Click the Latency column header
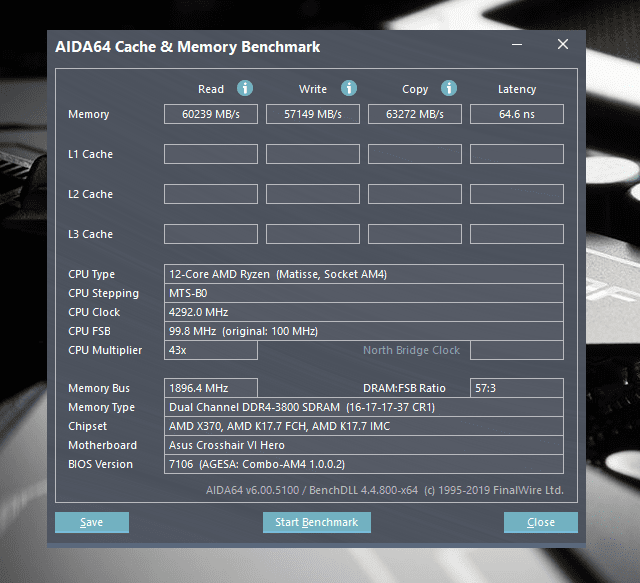Screen dimensions: 640x583 pos(517,89)
